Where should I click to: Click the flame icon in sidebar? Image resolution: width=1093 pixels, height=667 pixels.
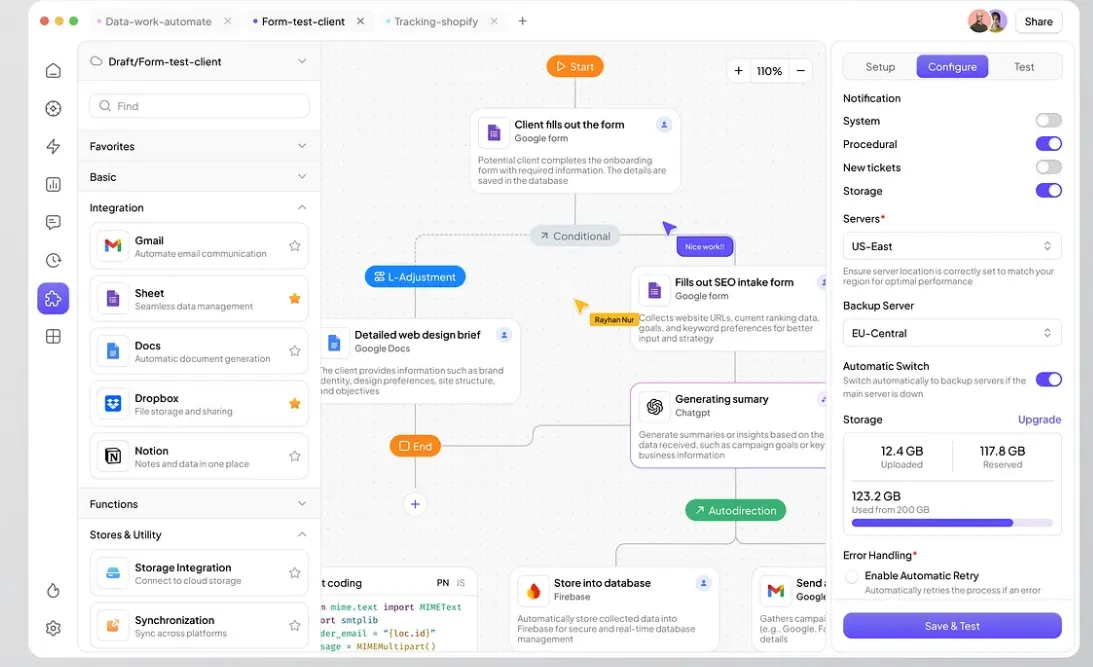(53, 590)
